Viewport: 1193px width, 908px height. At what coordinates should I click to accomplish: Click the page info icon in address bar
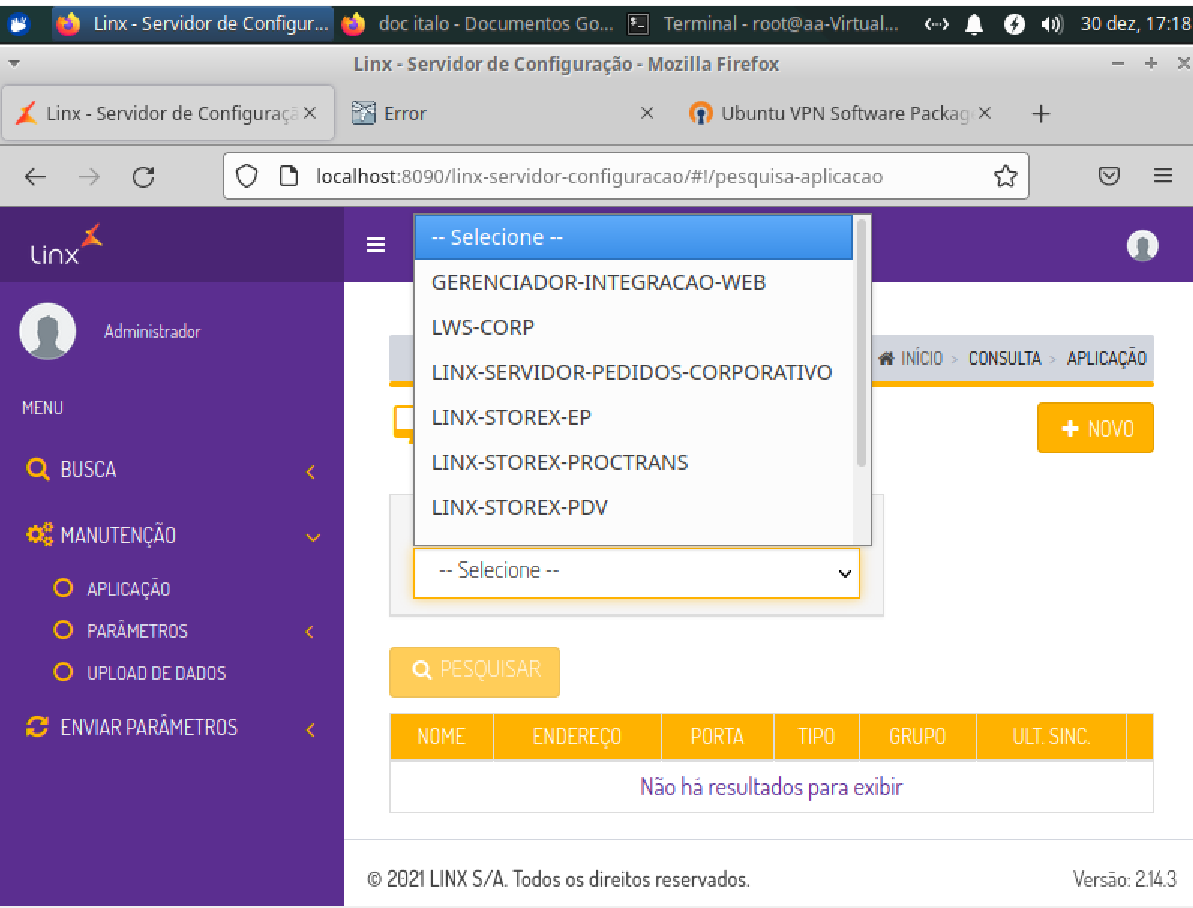point(288,177)
